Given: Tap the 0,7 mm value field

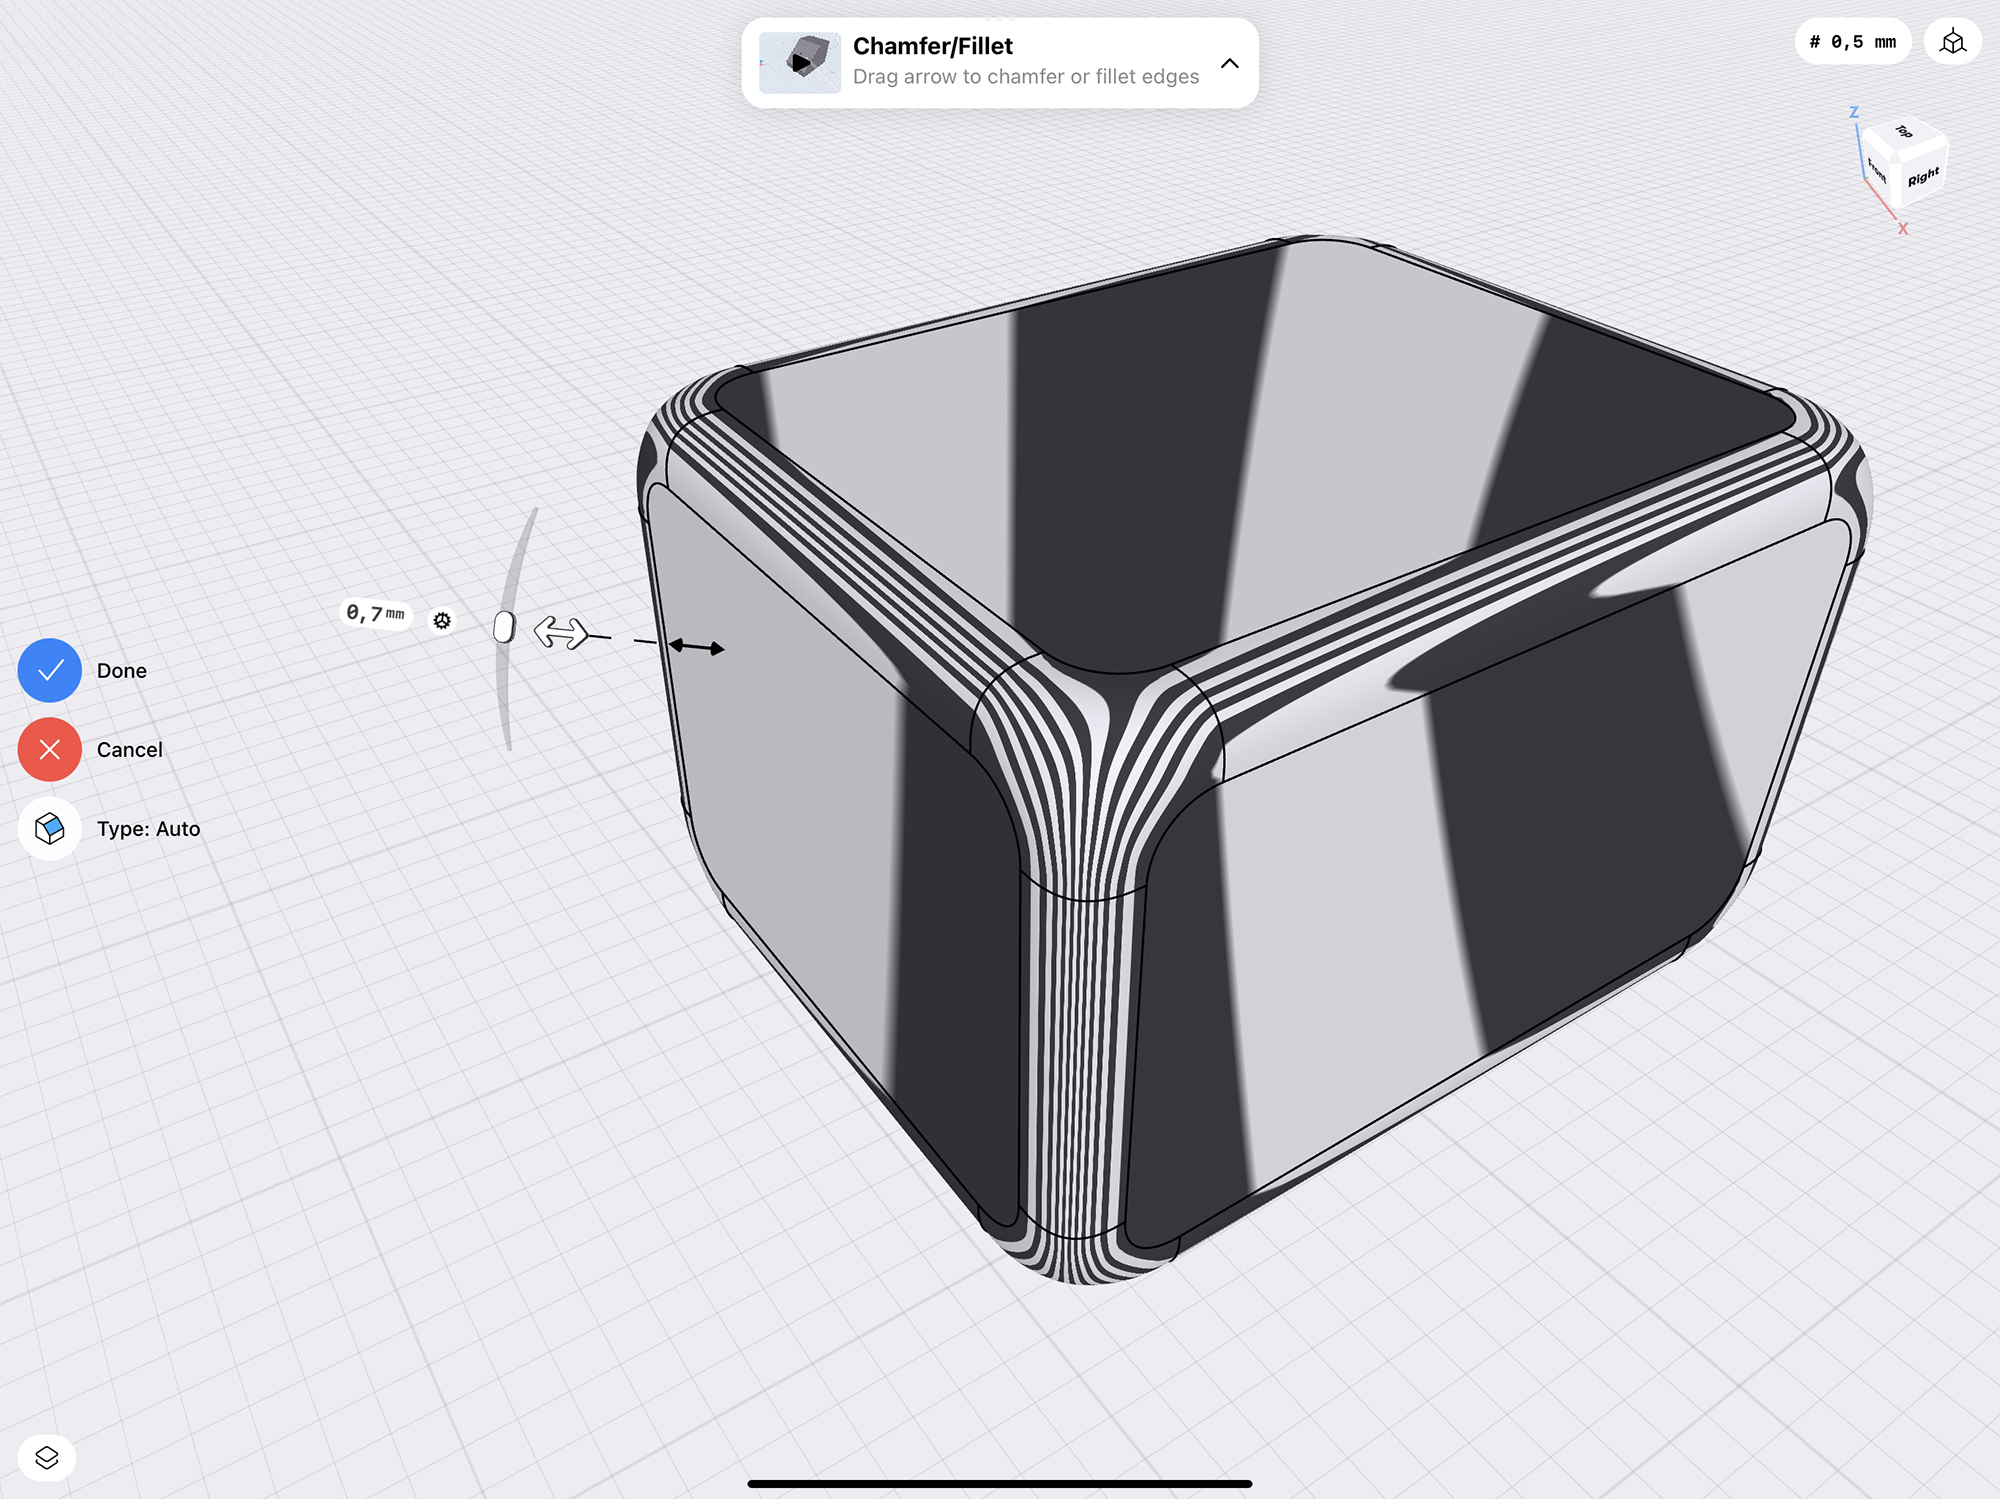Looking at the screenshot, I should [375, 613].
